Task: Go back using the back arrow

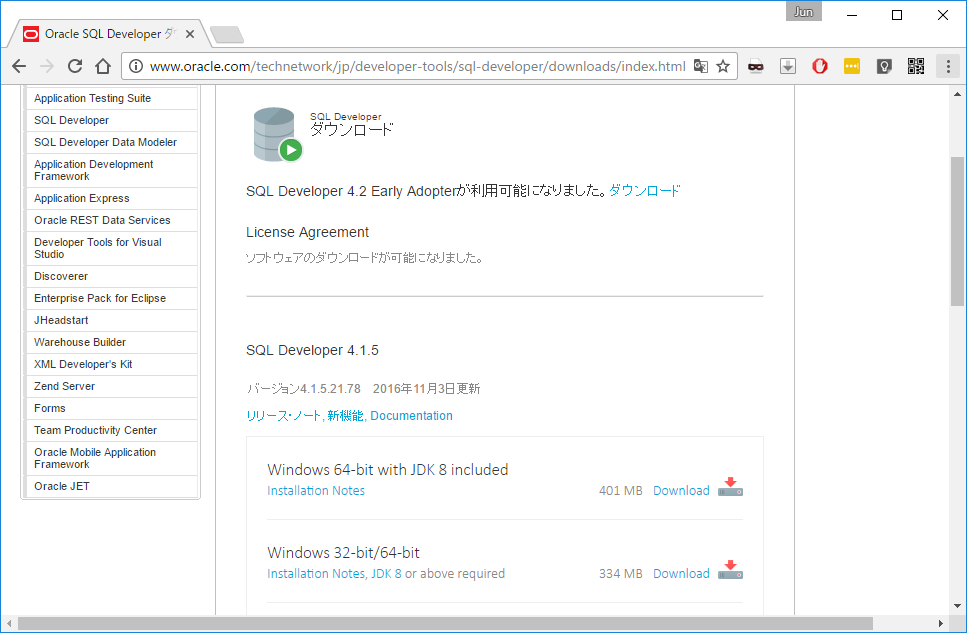Action: point(19,65)
